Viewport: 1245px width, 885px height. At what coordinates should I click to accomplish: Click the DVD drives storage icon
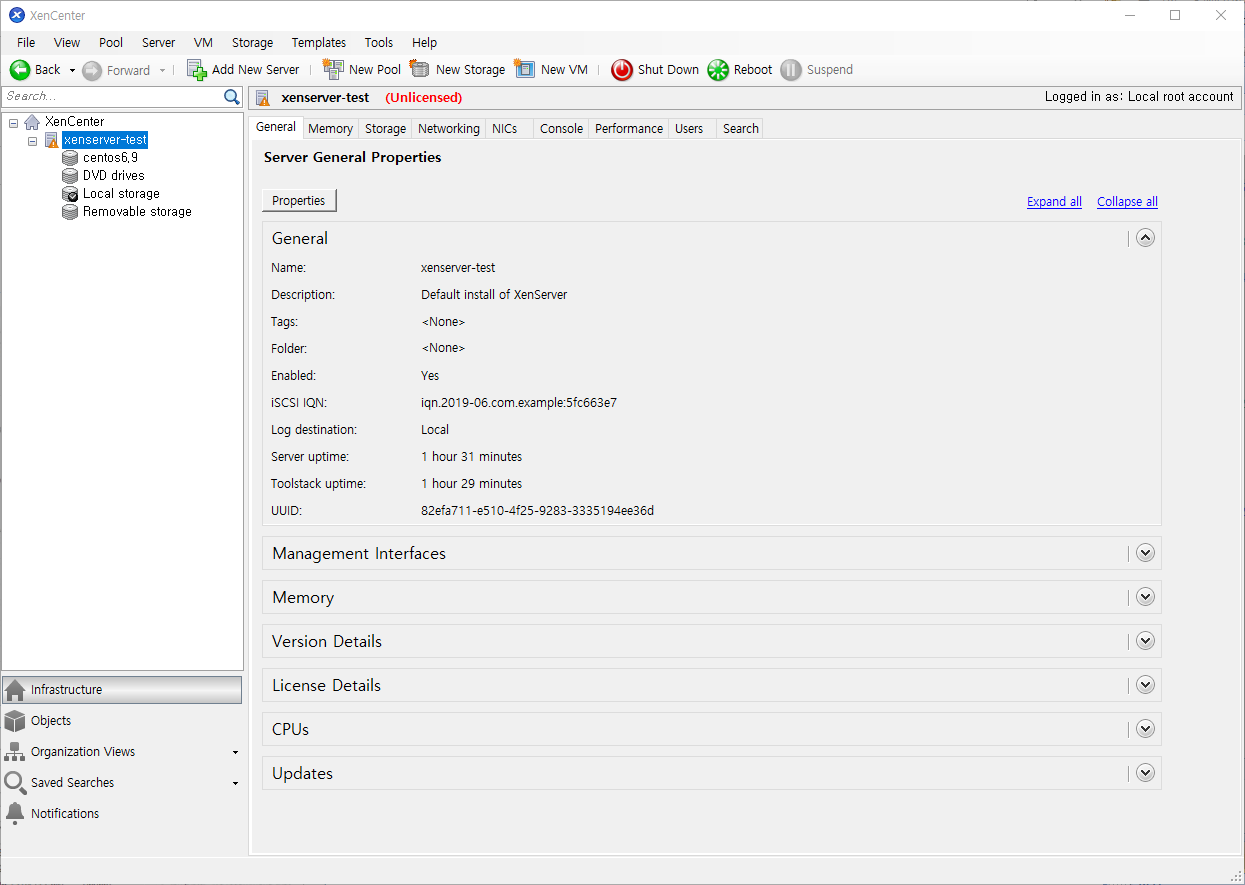pyautogui.click(x=70, y=176)
